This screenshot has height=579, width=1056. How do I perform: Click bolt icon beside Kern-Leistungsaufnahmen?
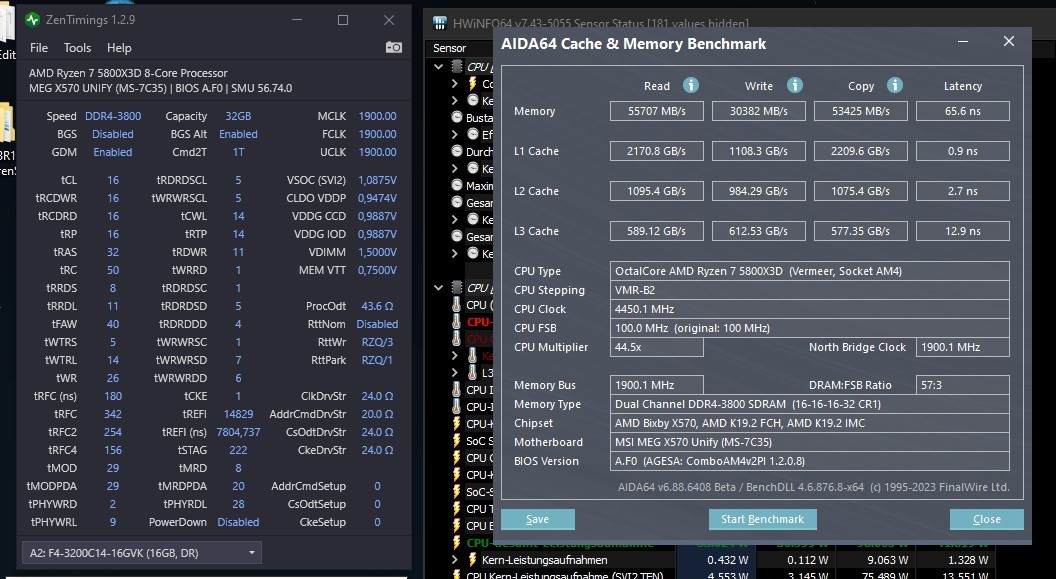(473, 559)
